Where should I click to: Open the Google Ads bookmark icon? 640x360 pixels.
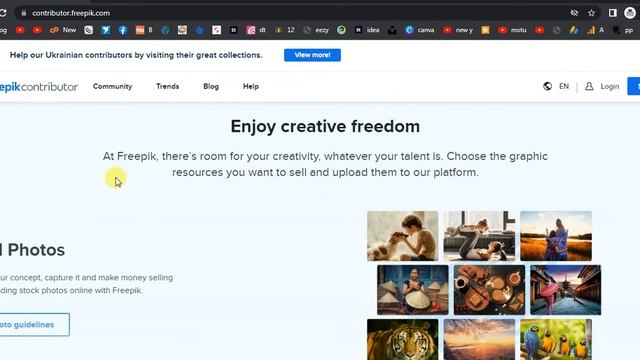point(574,30)
